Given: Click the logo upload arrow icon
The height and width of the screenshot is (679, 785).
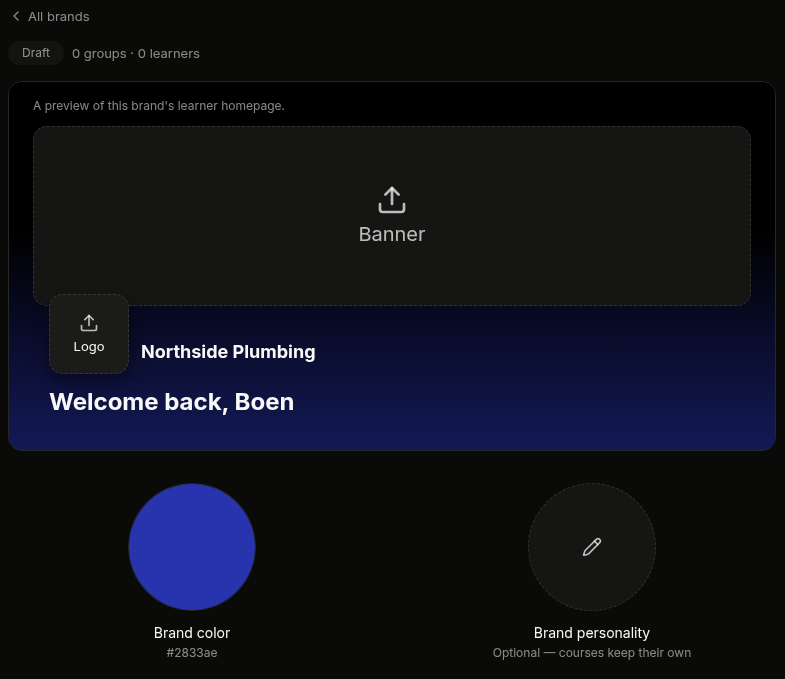Looking at the screenshot, I should point(89,323).
